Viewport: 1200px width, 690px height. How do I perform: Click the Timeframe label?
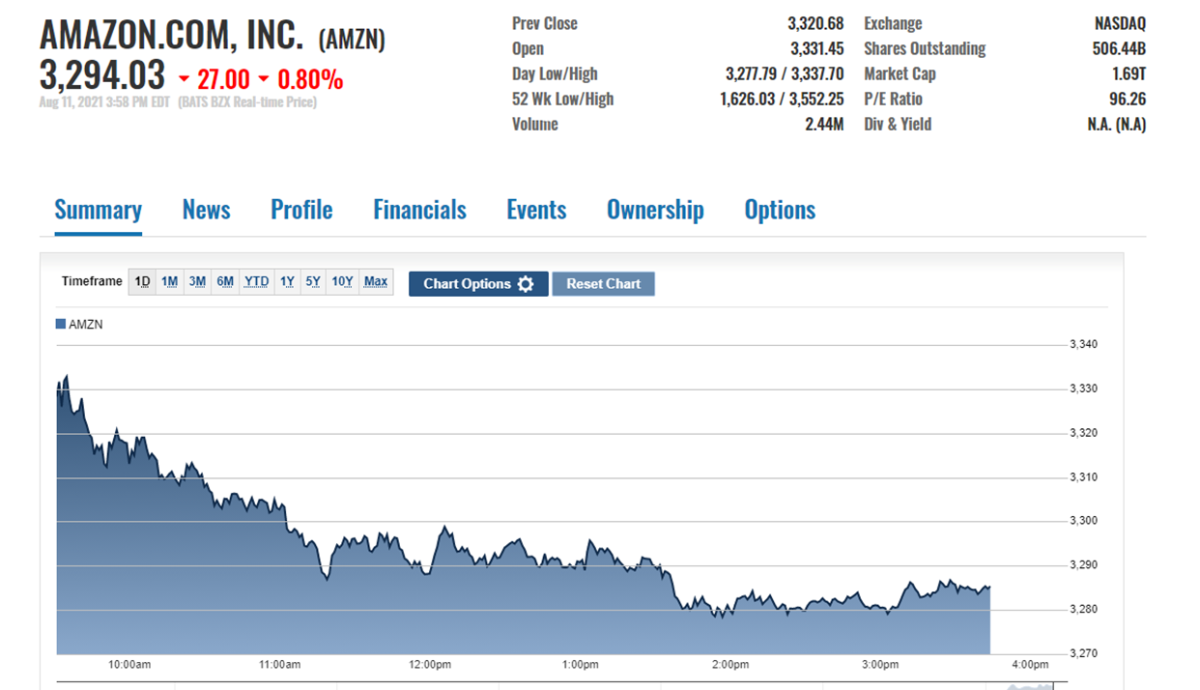click(x=92, y=282)
